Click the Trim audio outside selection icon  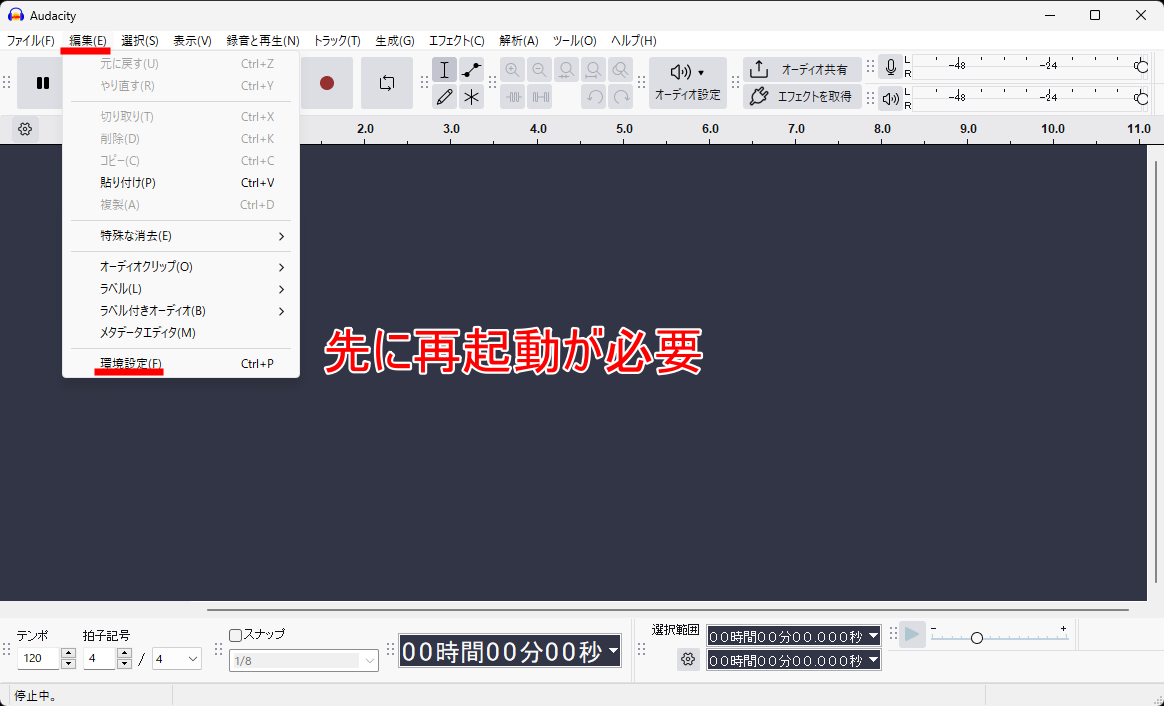tap(512, 97)
